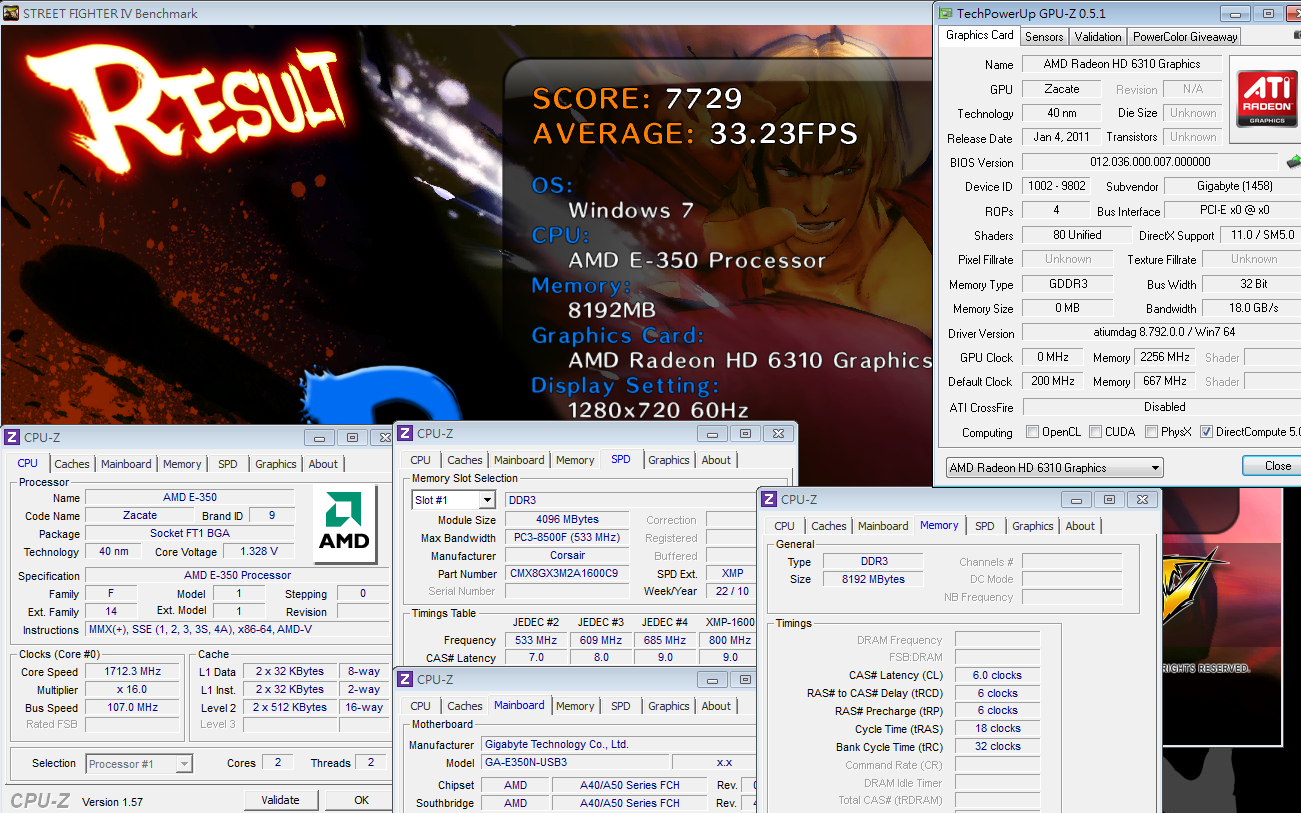This screenshot has width=1301, height=813.
Task: Minimize the CPU-Z Memory window
Action: pyautogui.click(x=1077, y=499)
